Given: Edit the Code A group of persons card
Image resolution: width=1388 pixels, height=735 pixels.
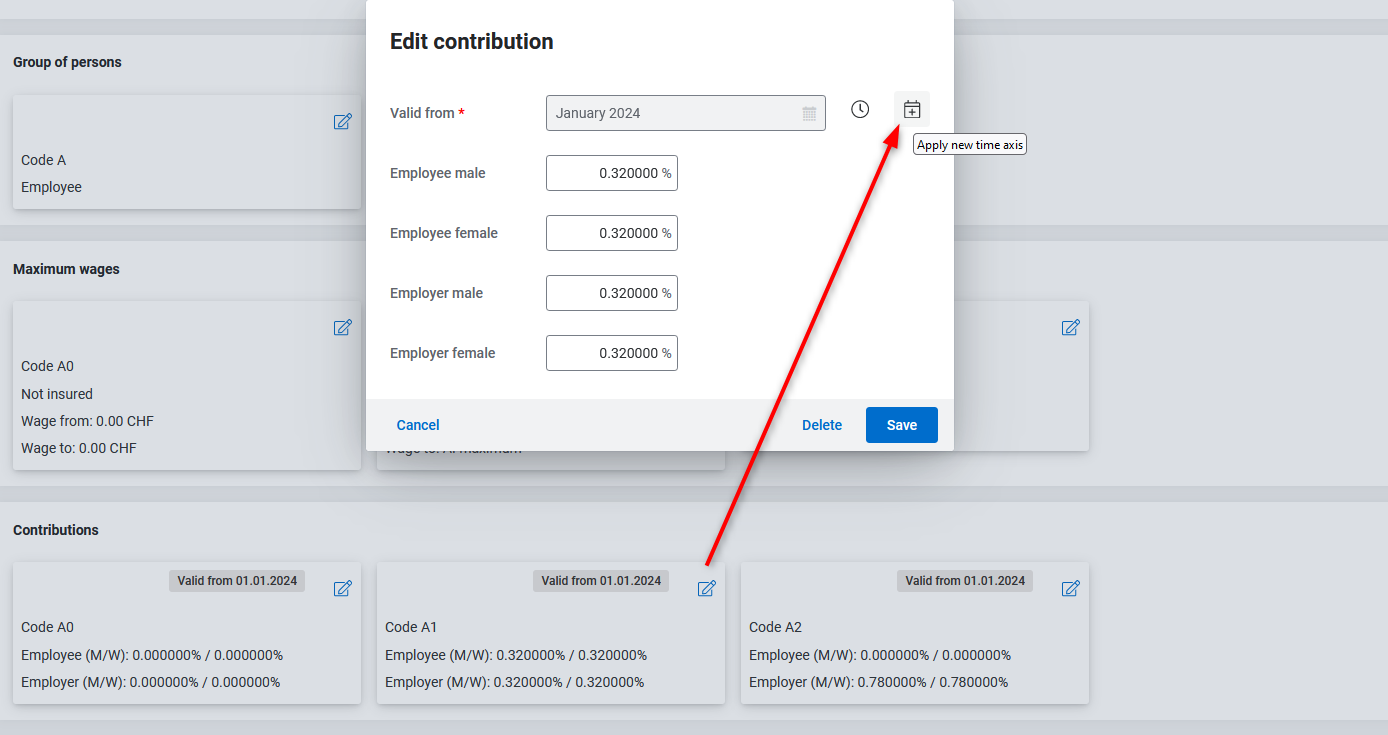Looking at the screenshot, I should [343, 121].
